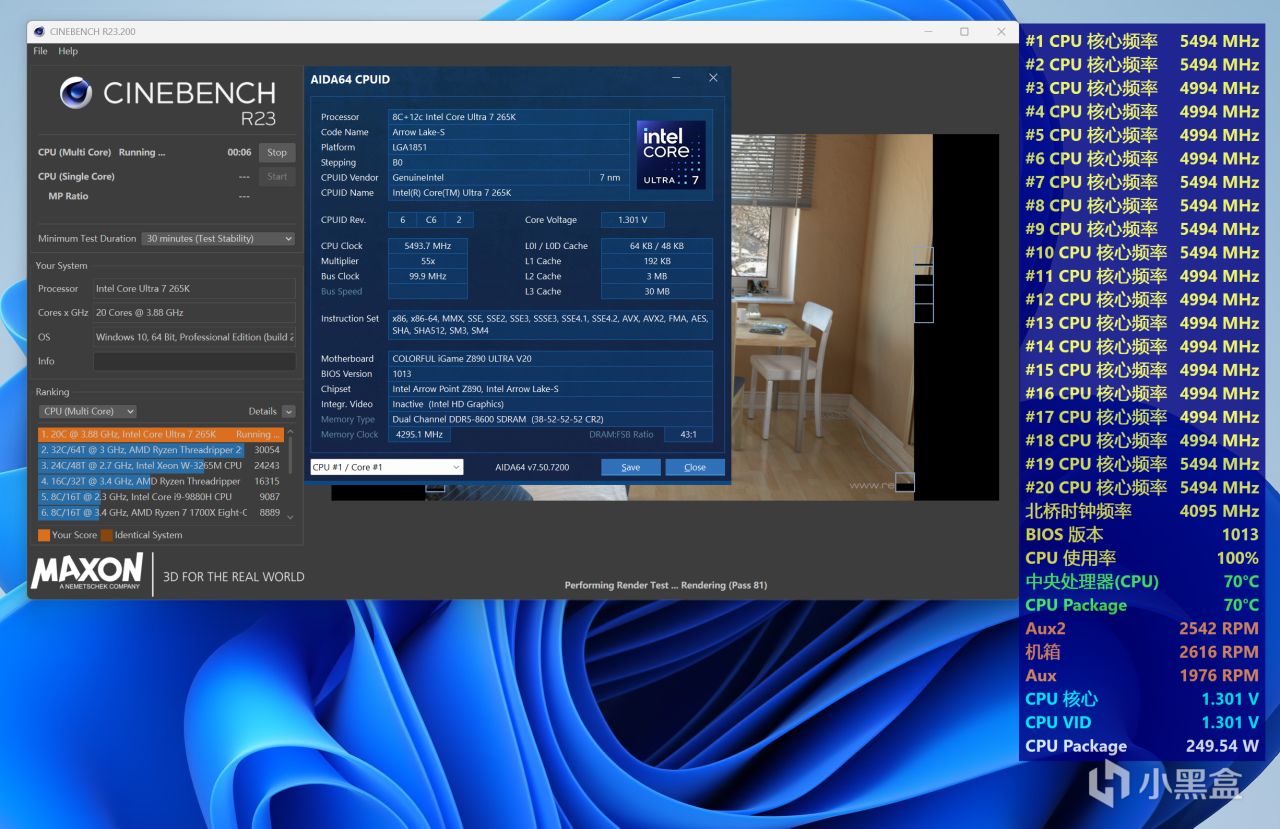Click the AIDA64 Code Name value Arrow Lake-S
This screenshot has width=1280, height=829.
coord(509,132)
